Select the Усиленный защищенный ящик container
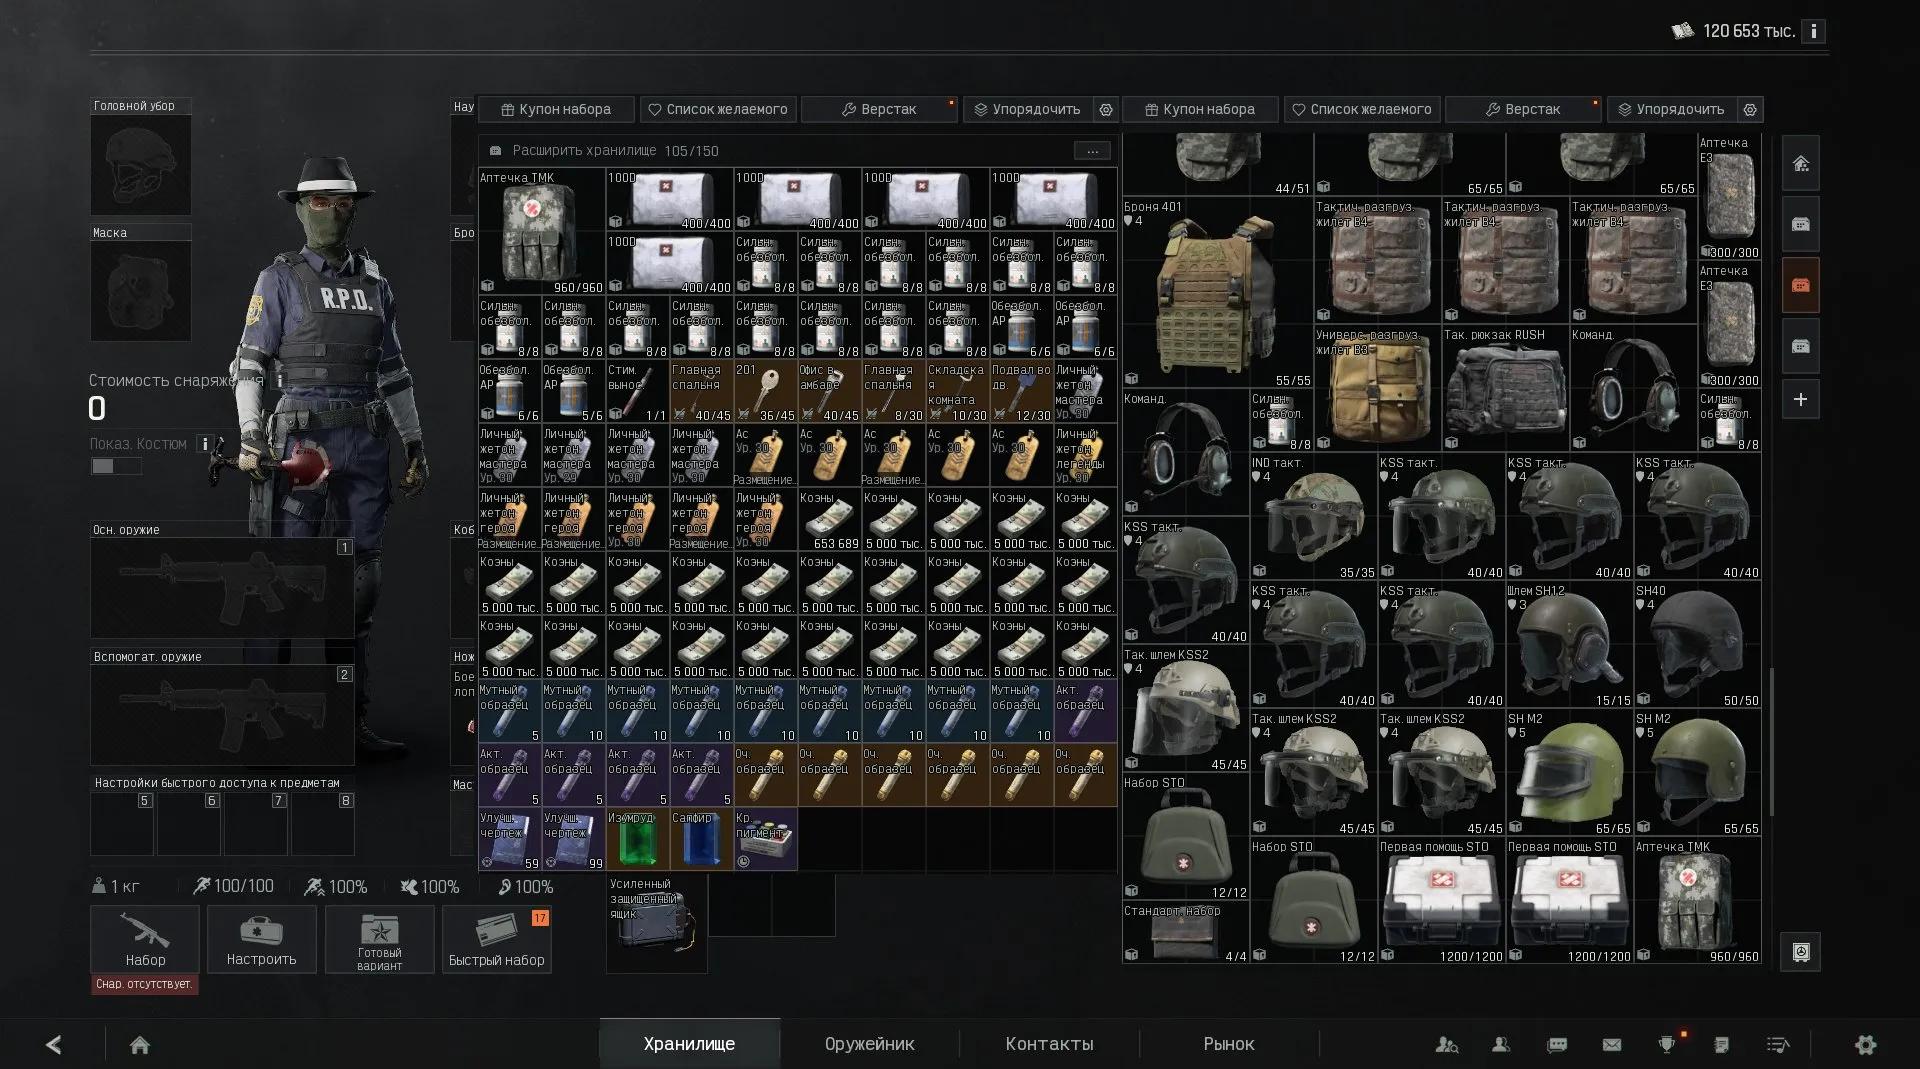The image size is (1920, 1069). pos(656,923)
